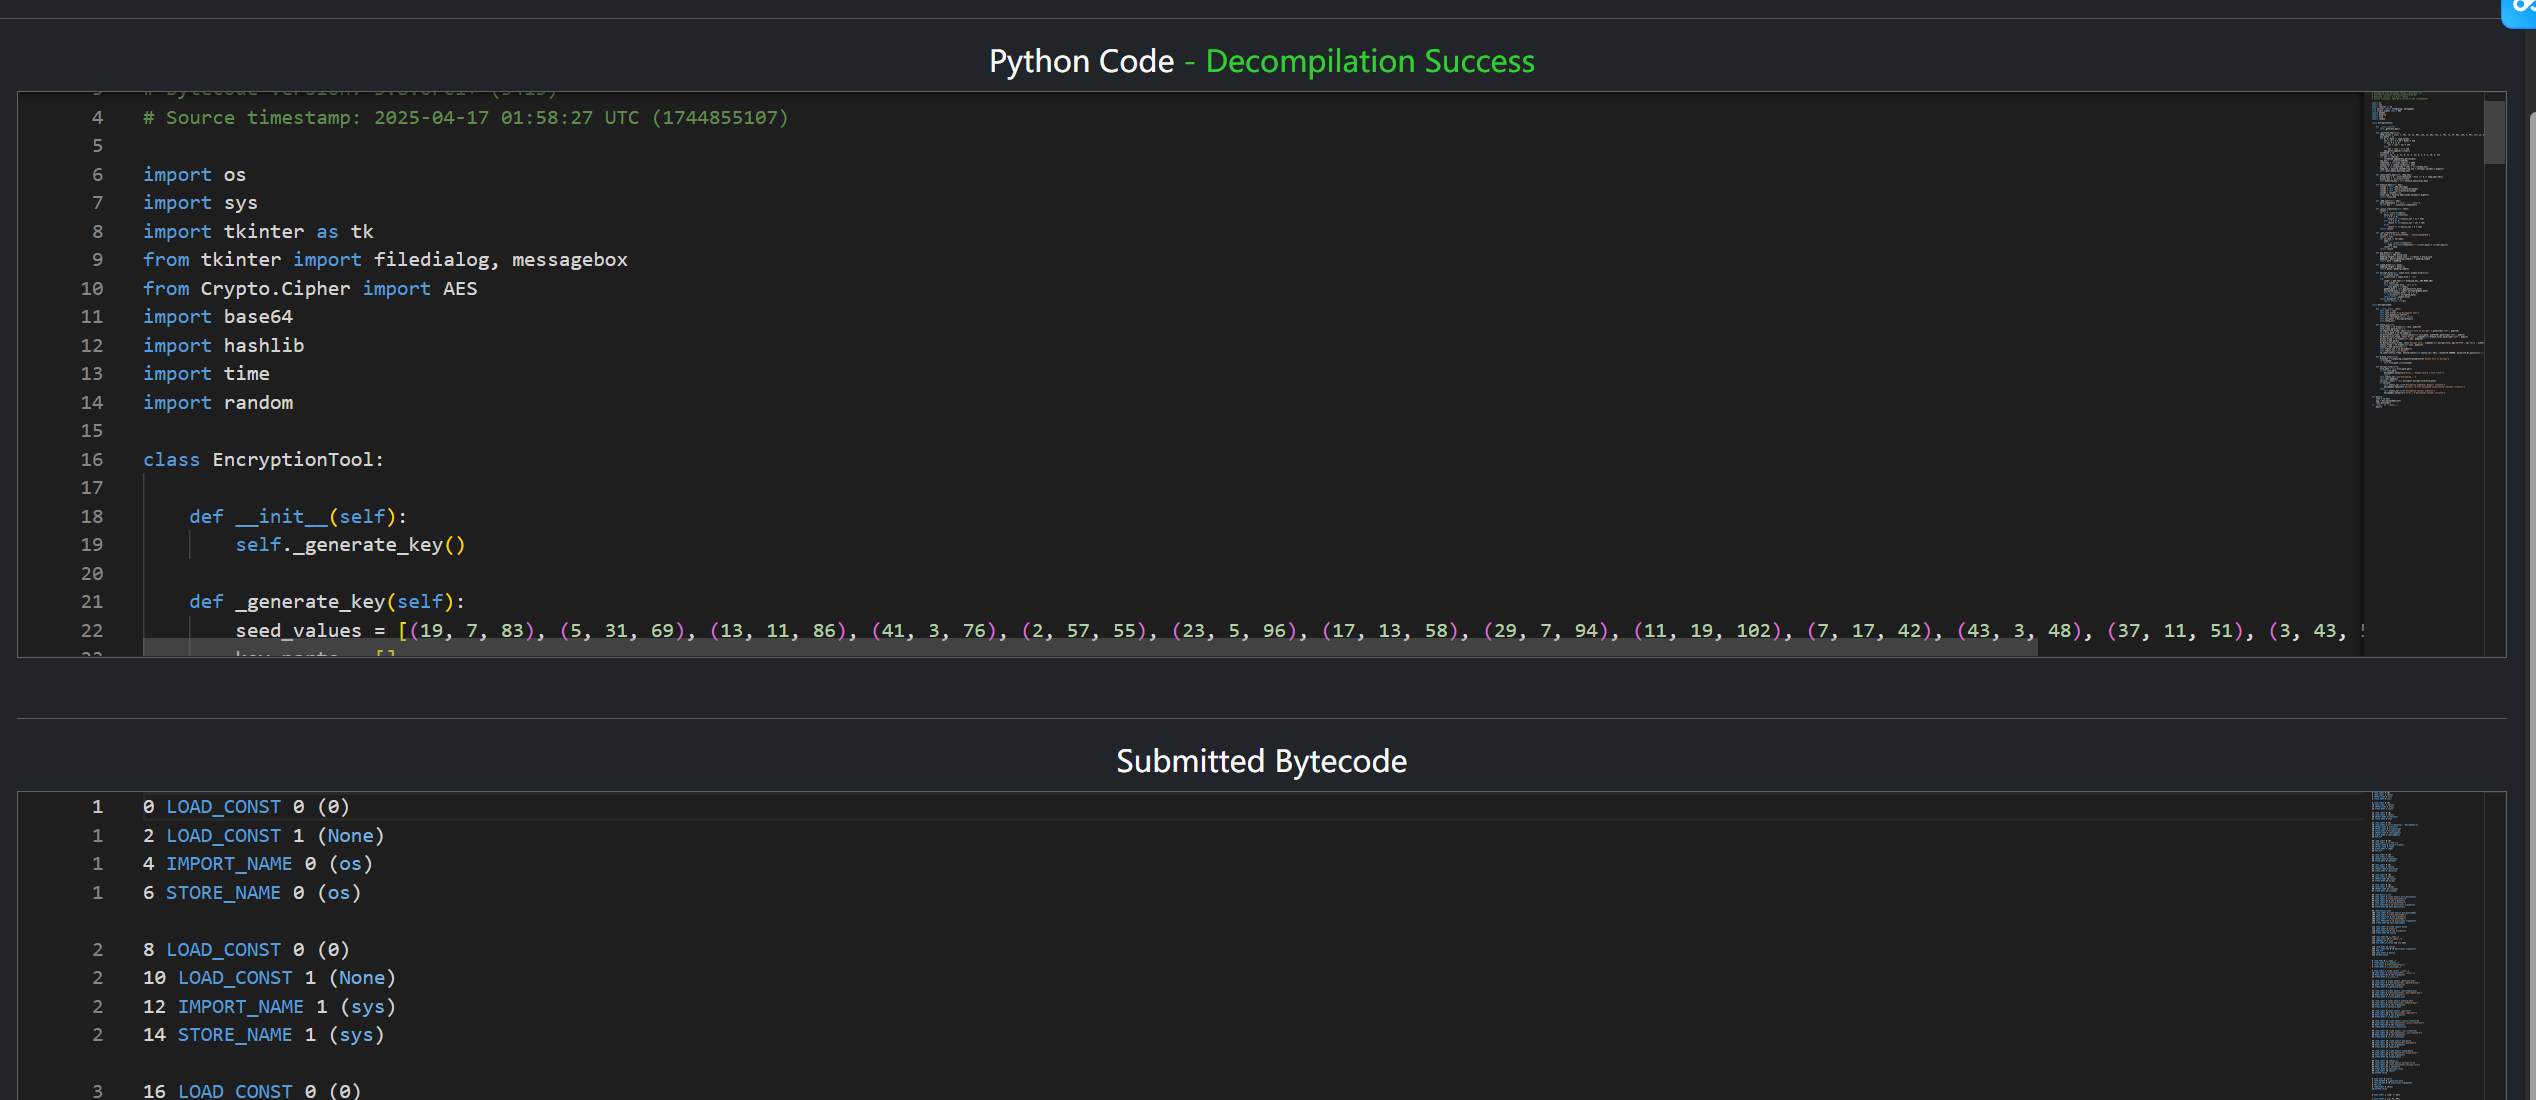The image size is (2536, 1100).
Task: Place cursor on 'class EncryptionTool:' line
Action: click(263, 460)
